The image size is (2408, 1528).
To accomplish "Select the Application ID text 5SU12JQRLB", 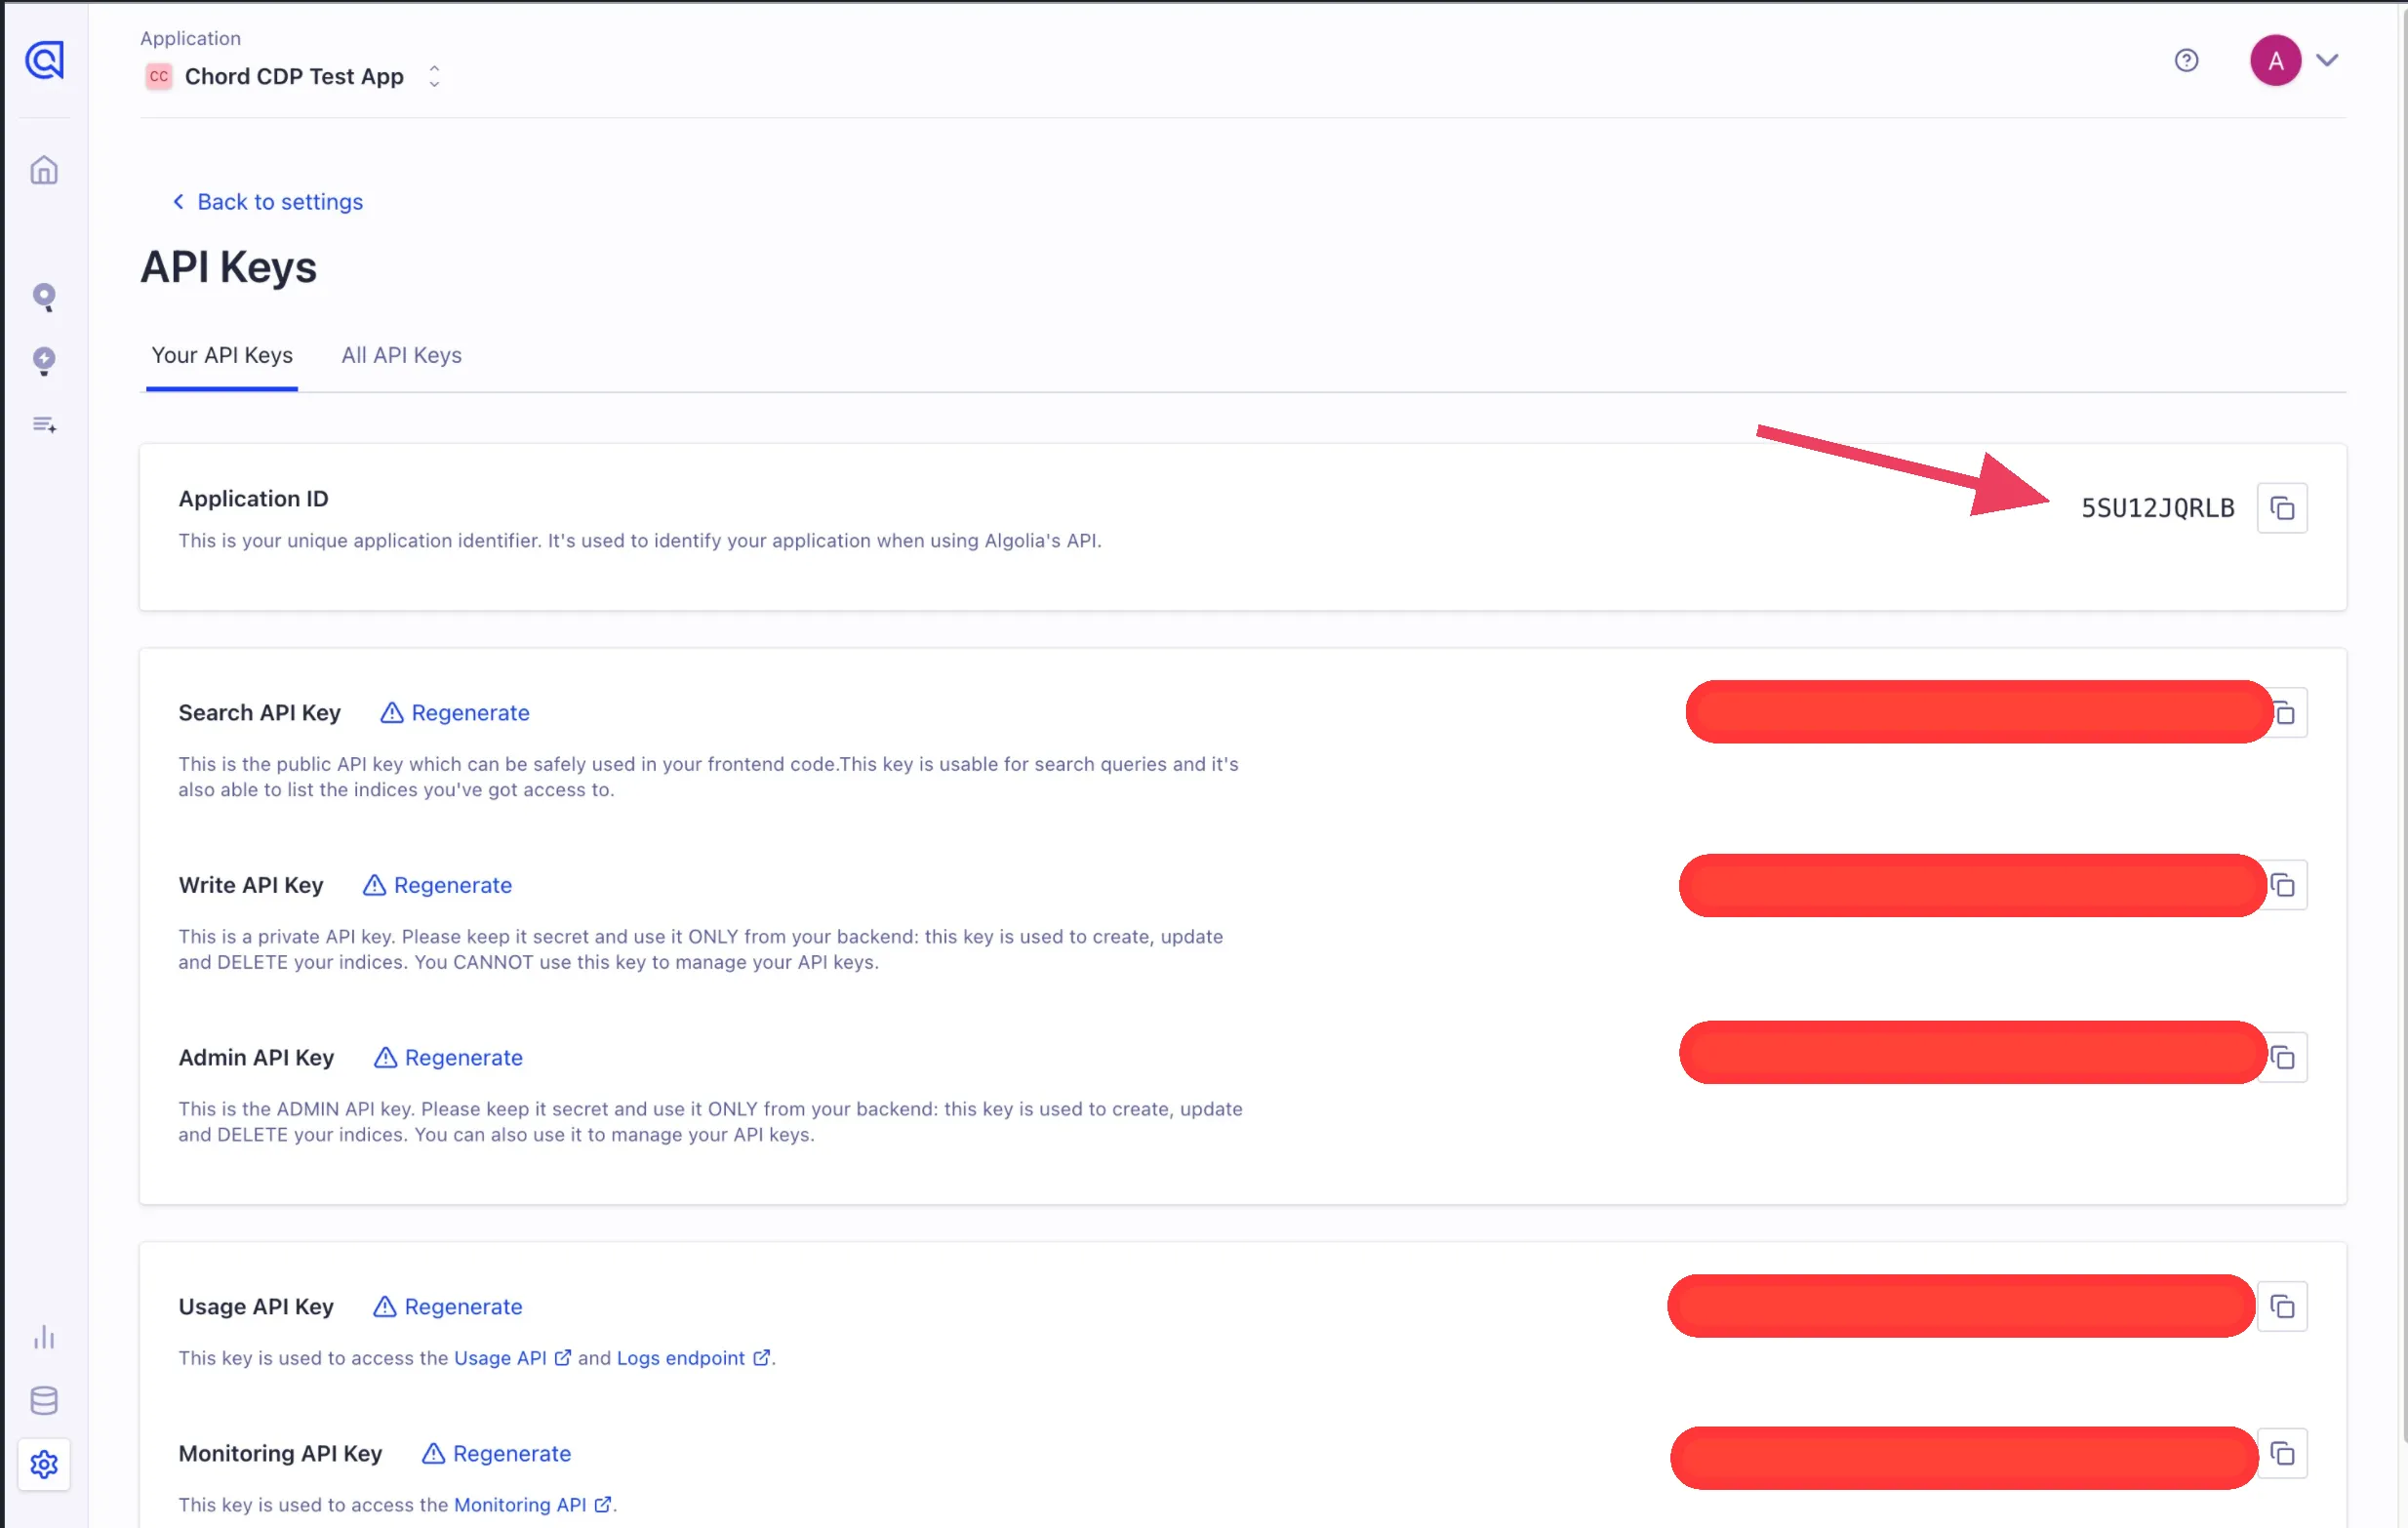I will (x=2157, y=508).
